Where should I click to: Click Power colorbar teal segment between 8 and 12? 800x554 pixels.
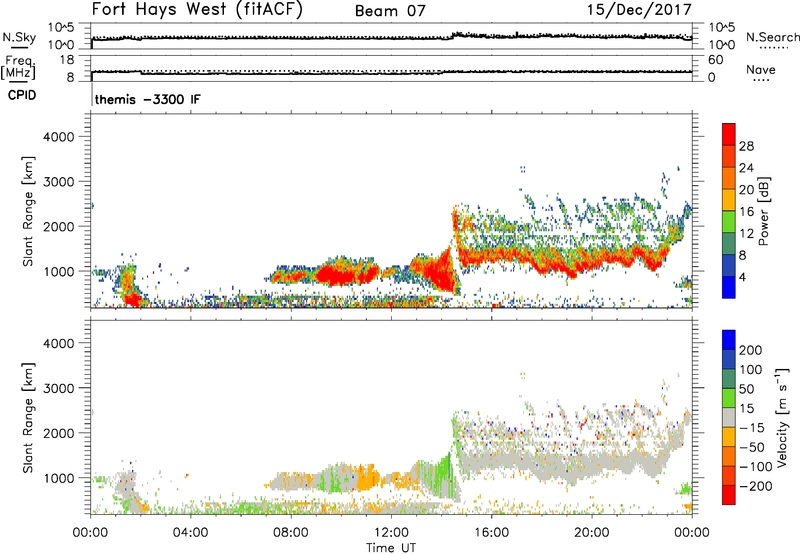[729, 243]
